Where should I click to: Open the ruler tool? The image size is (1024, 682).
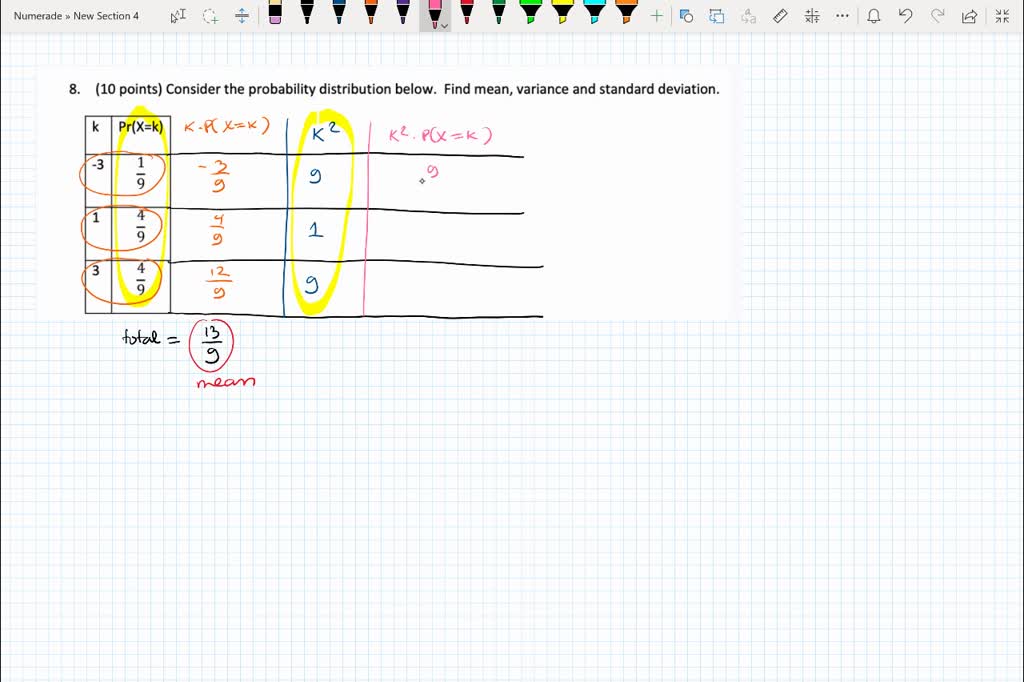point(778,16)
